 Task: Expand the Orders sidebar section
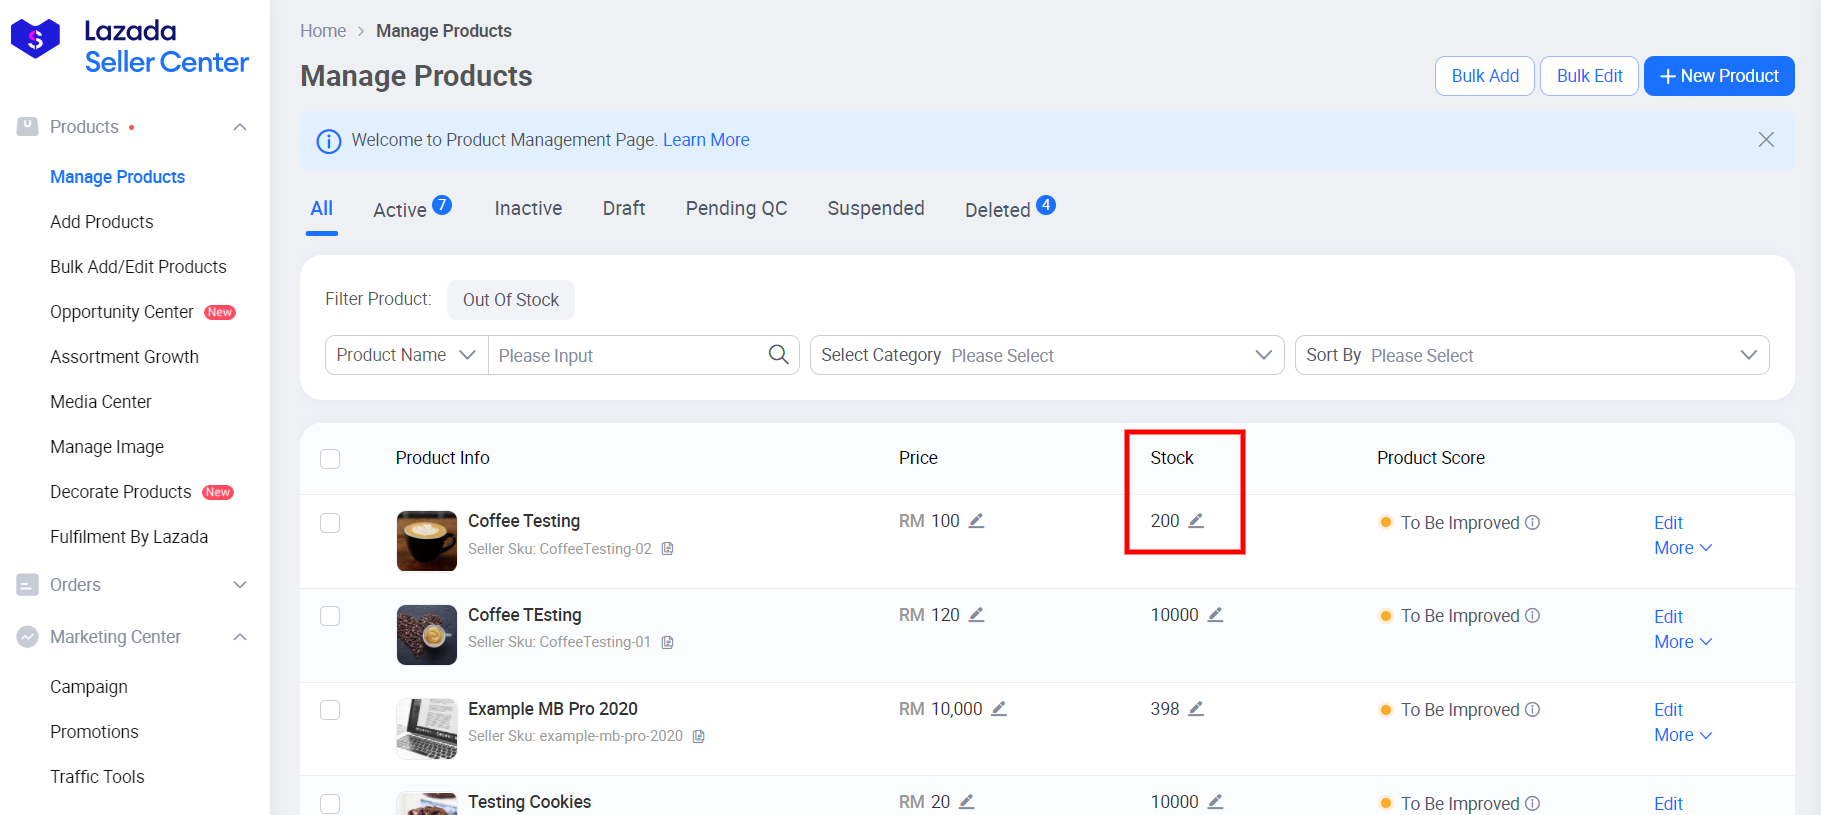(240, 585)
